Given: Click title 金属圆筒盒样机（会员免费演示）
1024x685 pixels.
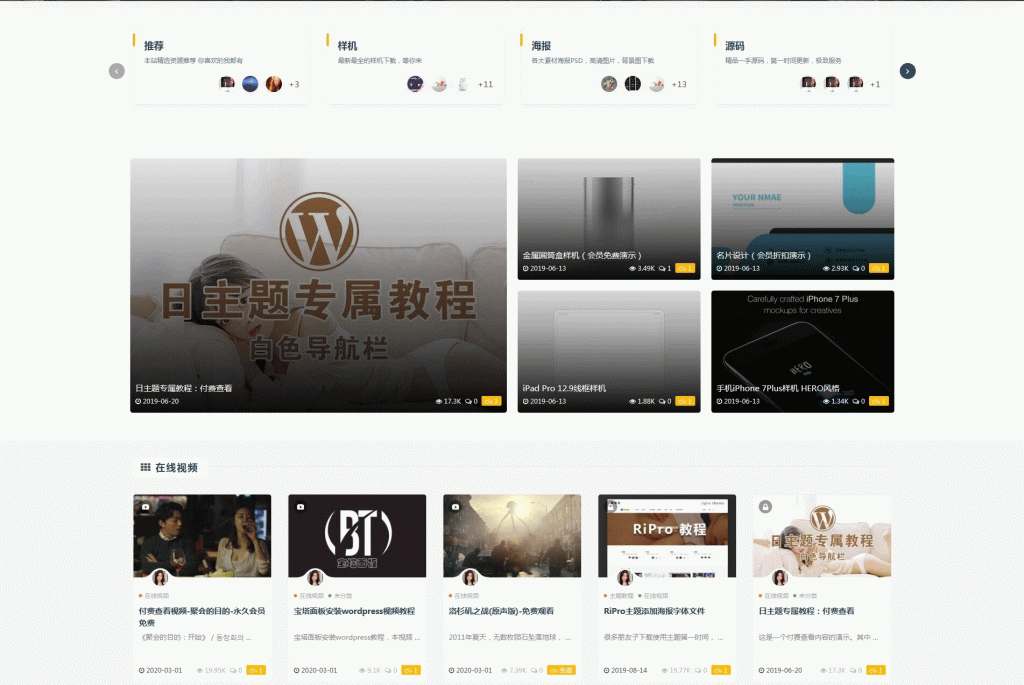Looking at the screenshot, I should tap(582, 255).
